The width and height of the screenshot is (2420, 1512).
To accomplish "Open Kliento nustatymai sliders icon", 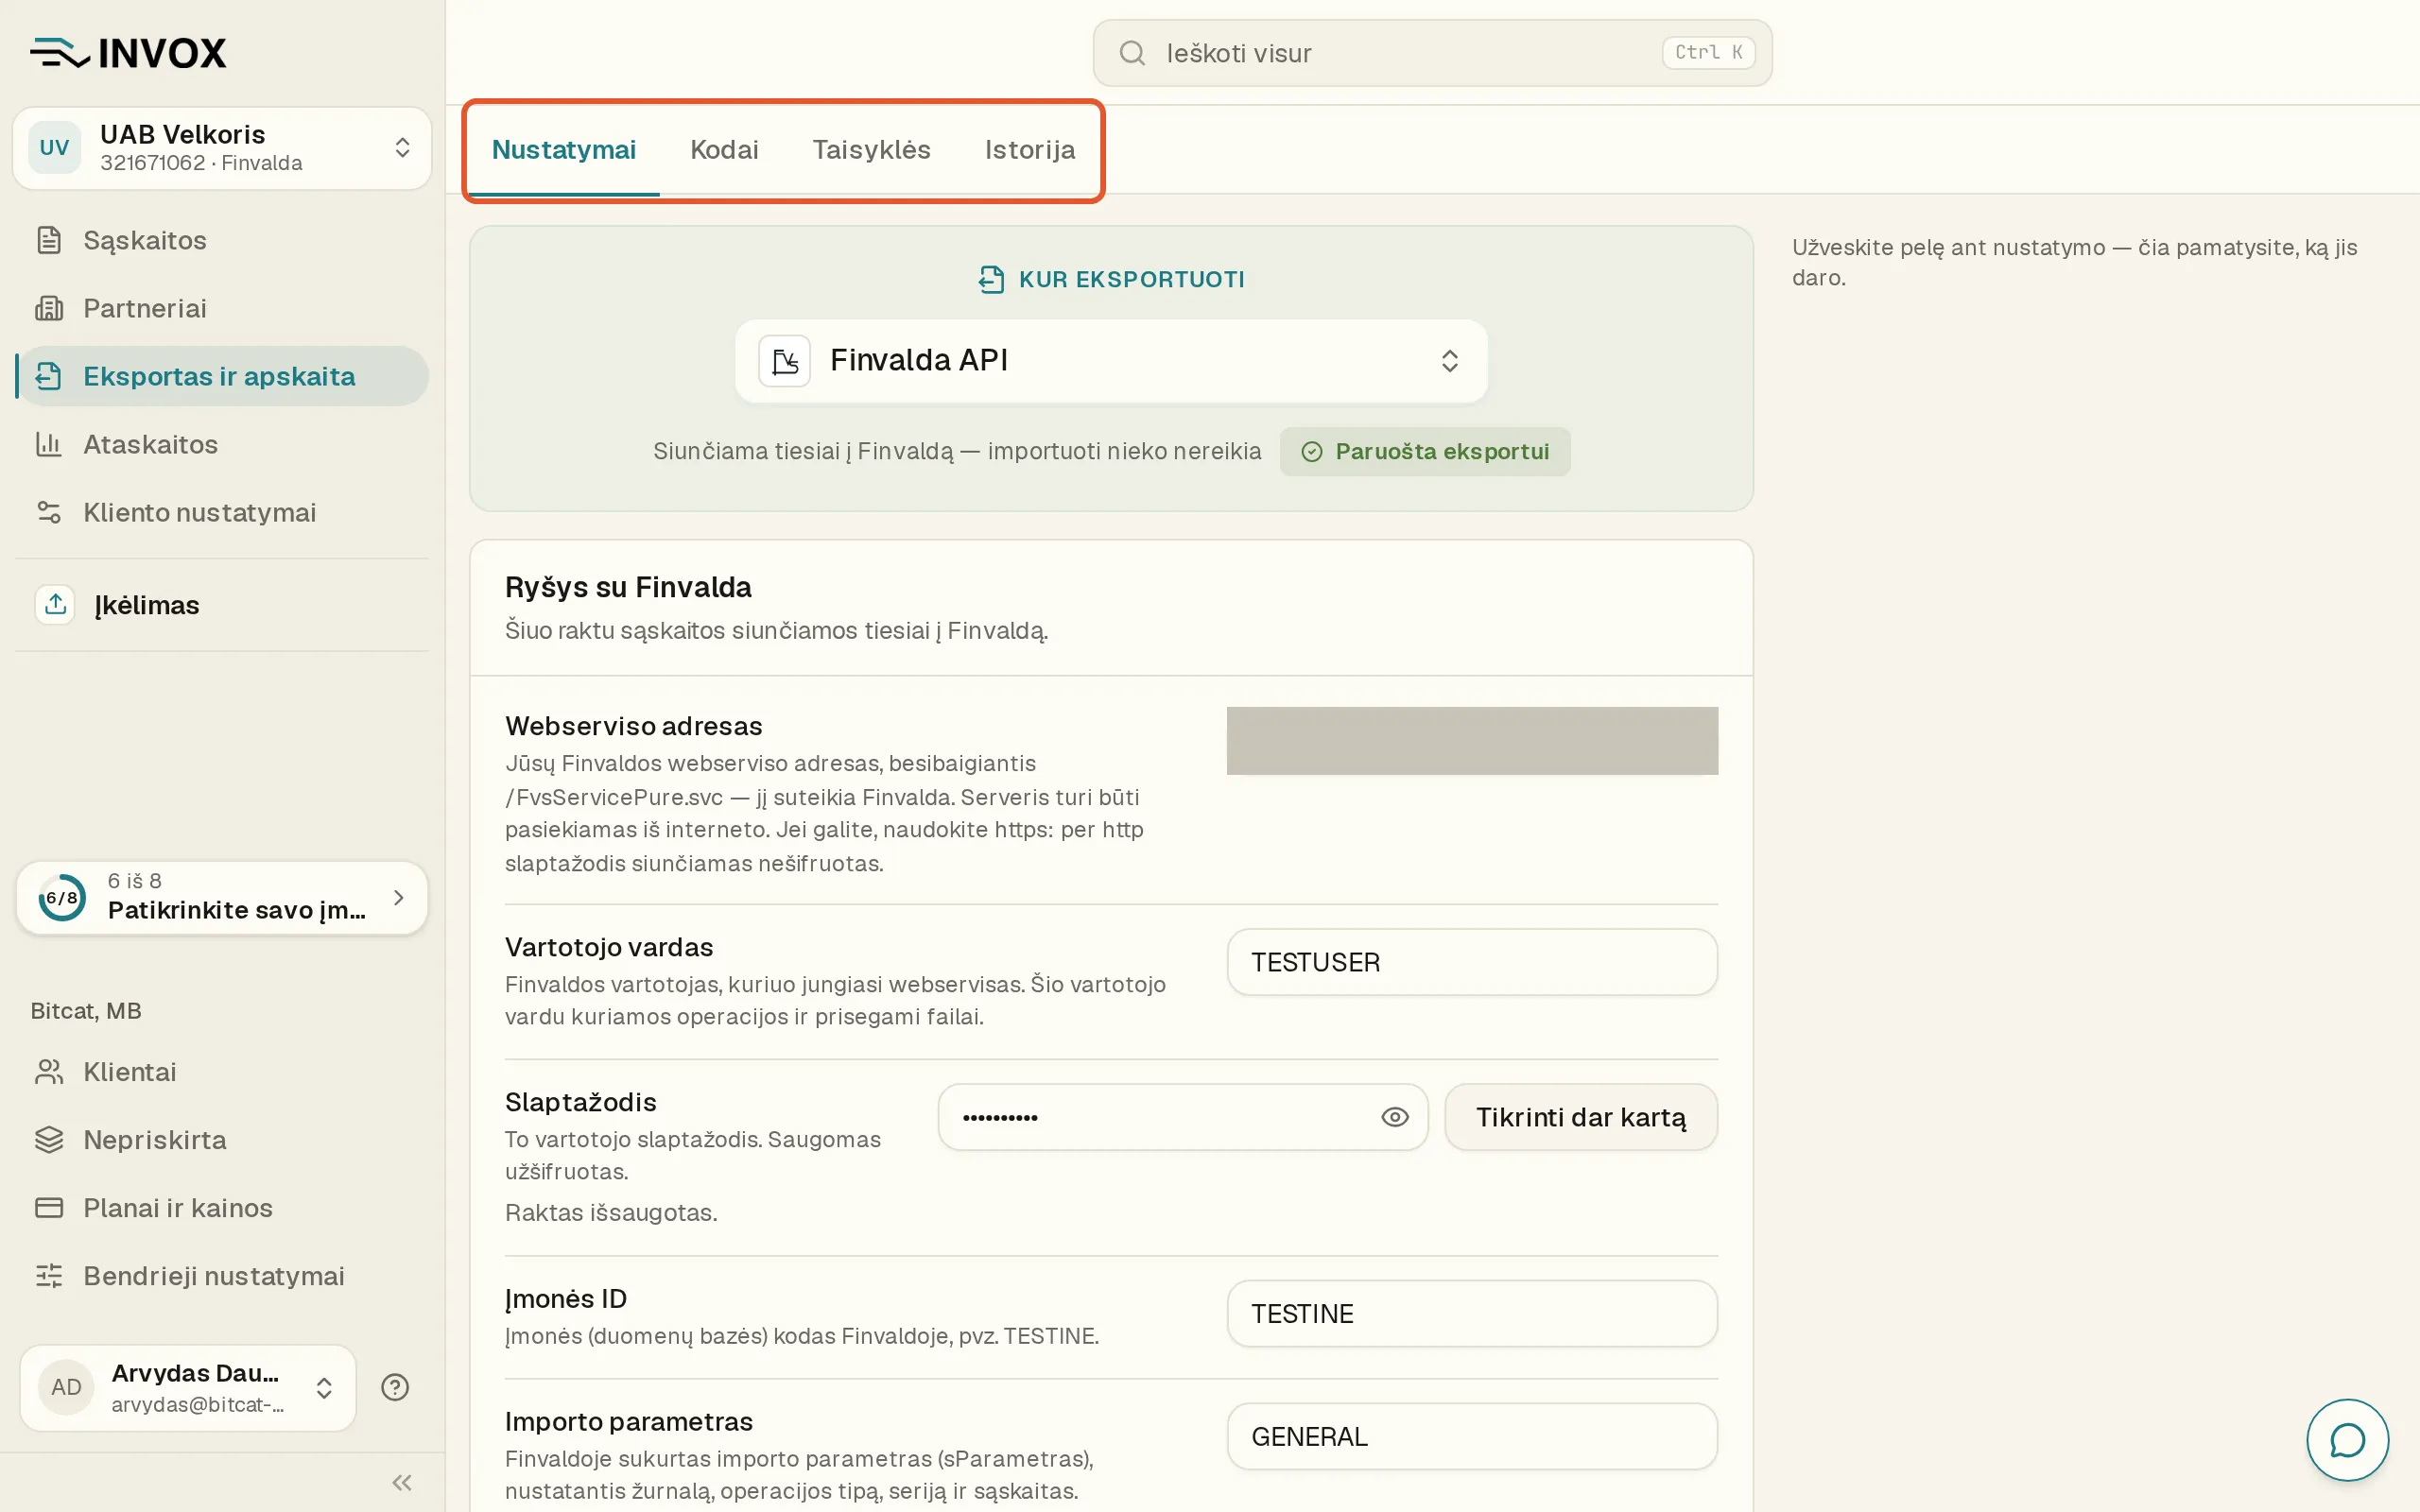I will [49, 512].
